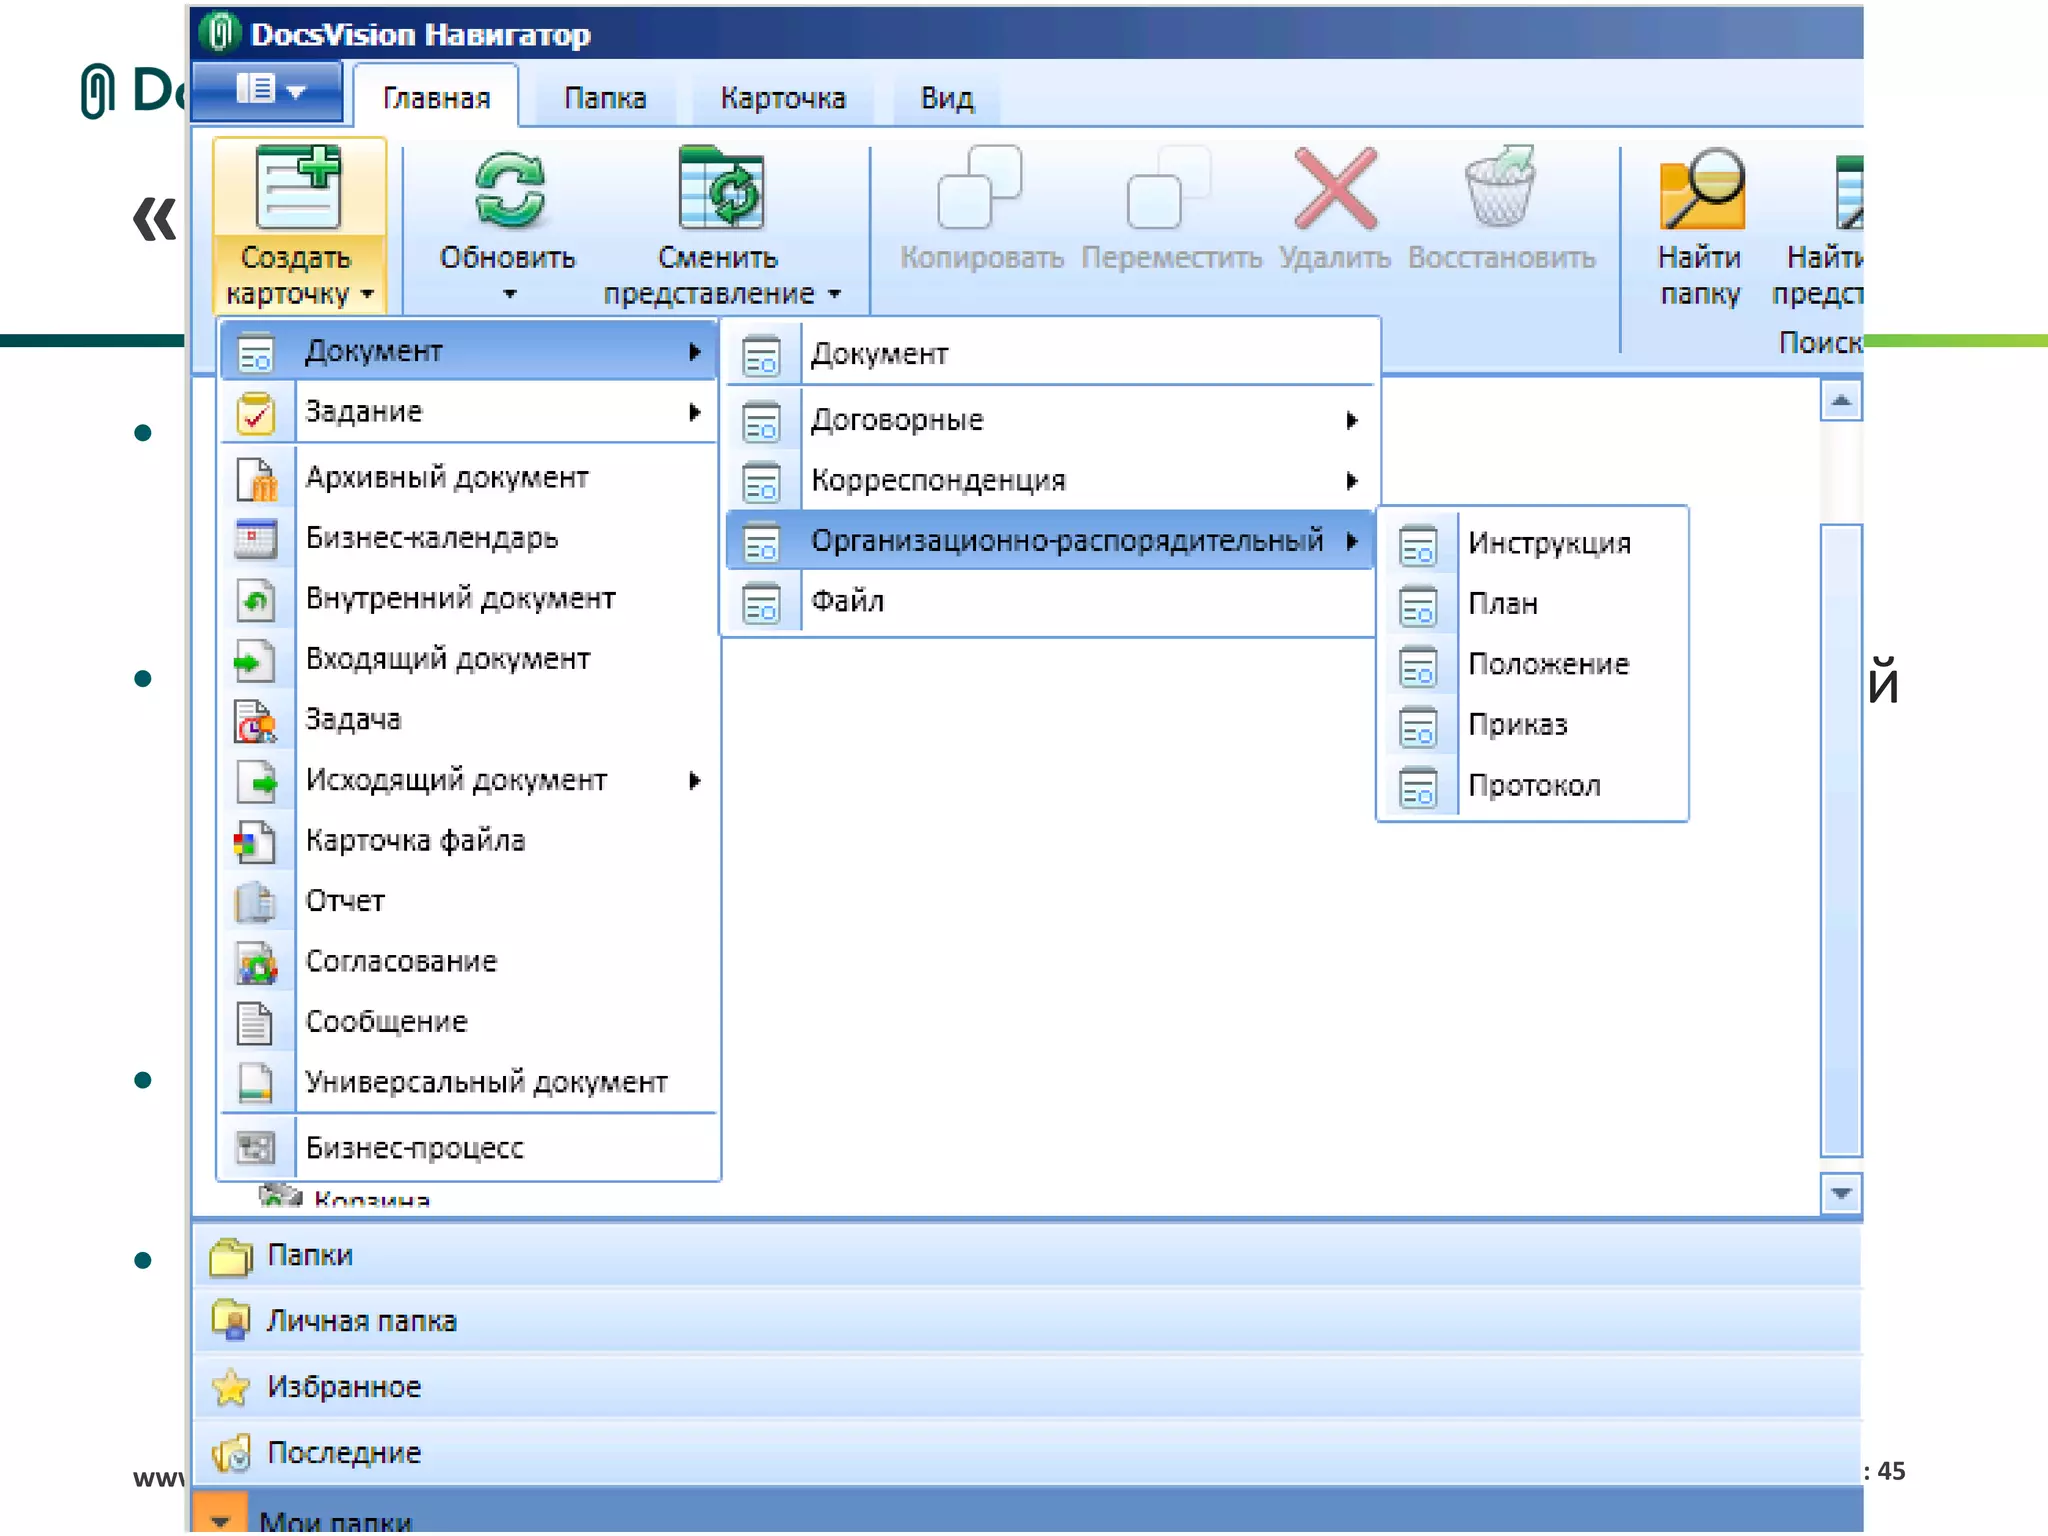The width and height of the screenshot is (2048, 1536).
Task: Open the Последние navigation section
Action: pyautogui.click(x=343, y=1453)
